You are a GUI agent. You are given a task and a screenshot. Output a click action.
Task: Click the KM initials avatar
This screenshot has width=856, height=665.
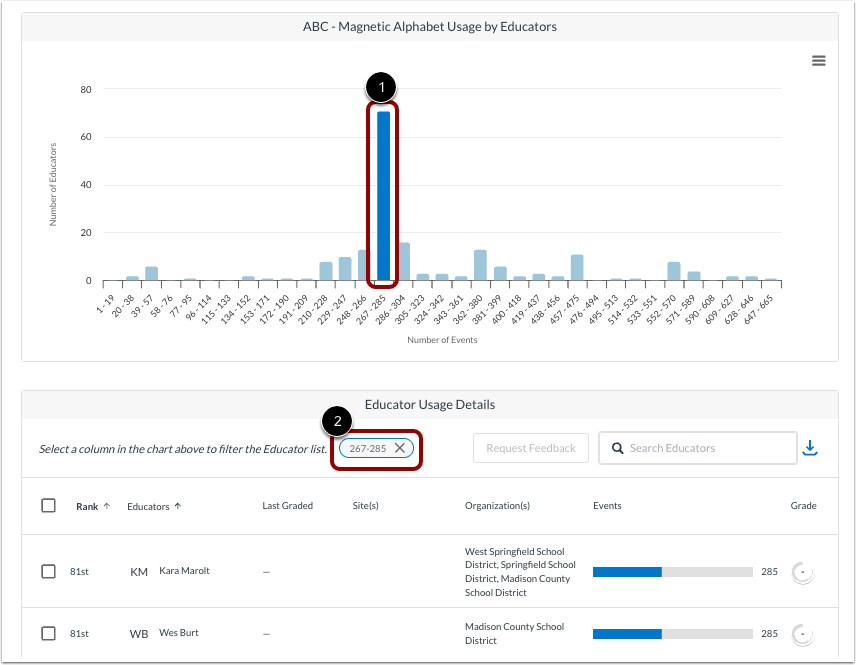(x=139, y=571)
